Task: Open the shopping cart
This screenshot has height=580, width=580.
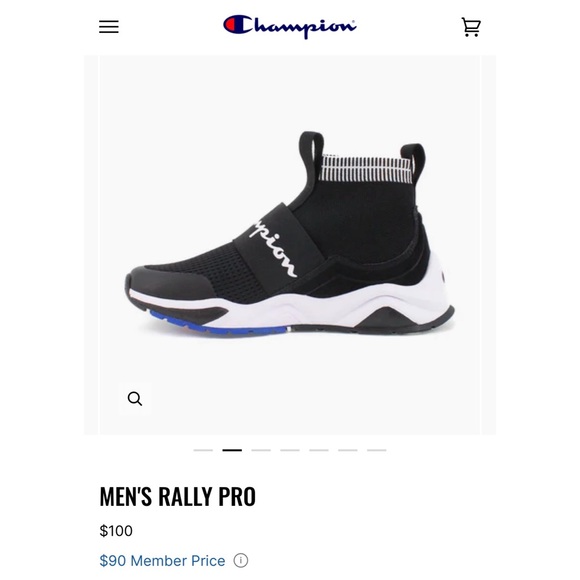Action: coord(471,27)
